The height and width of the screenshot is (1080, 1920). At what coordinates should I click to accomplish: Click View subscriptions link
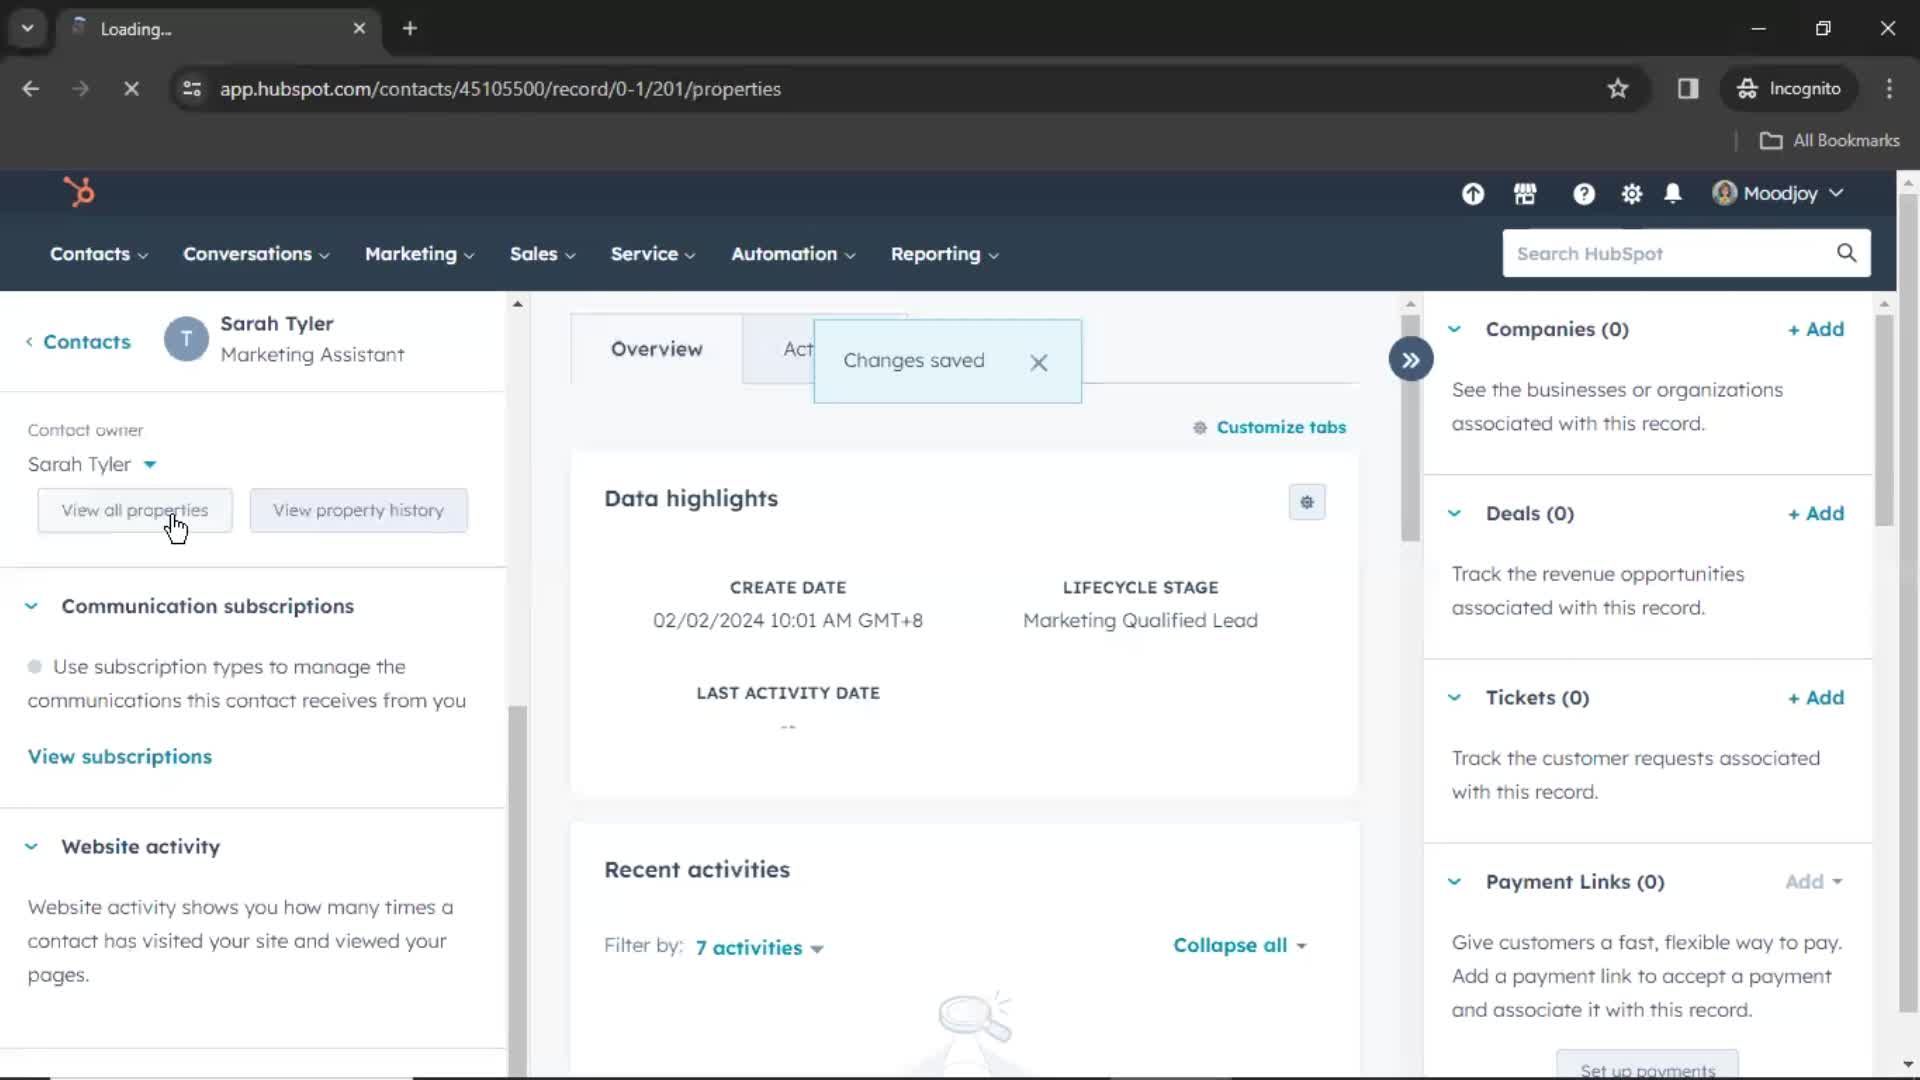click(119, 756)
